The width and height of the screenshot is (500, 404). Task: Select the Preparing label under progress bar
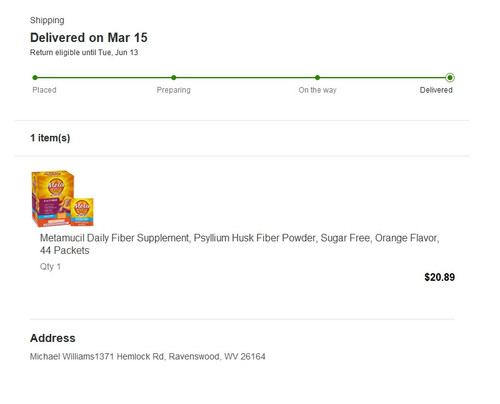pos(174,90)
